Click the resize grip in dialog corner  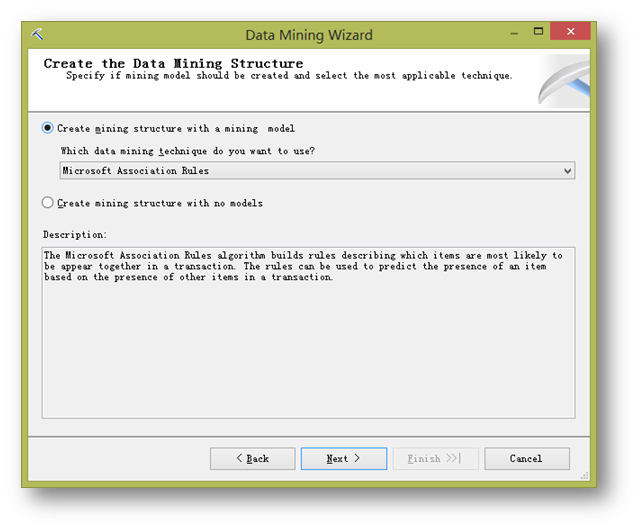point(585,476)
